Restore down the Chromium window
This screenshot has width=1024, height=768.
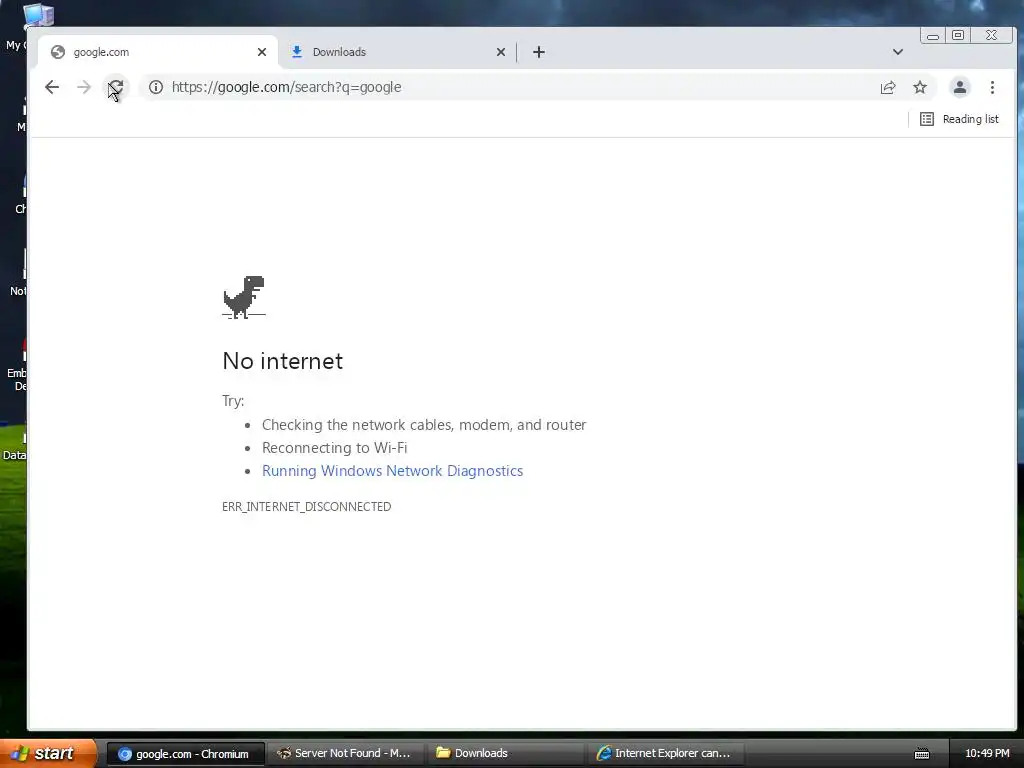pos(958,35)
